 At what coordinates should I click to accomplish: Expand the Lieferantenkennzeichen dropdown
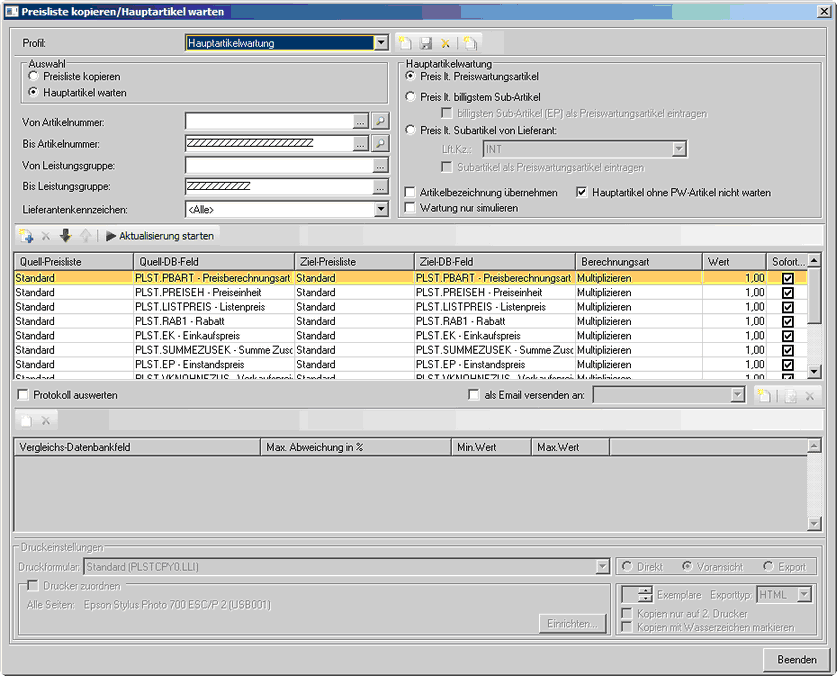(380, 209)
